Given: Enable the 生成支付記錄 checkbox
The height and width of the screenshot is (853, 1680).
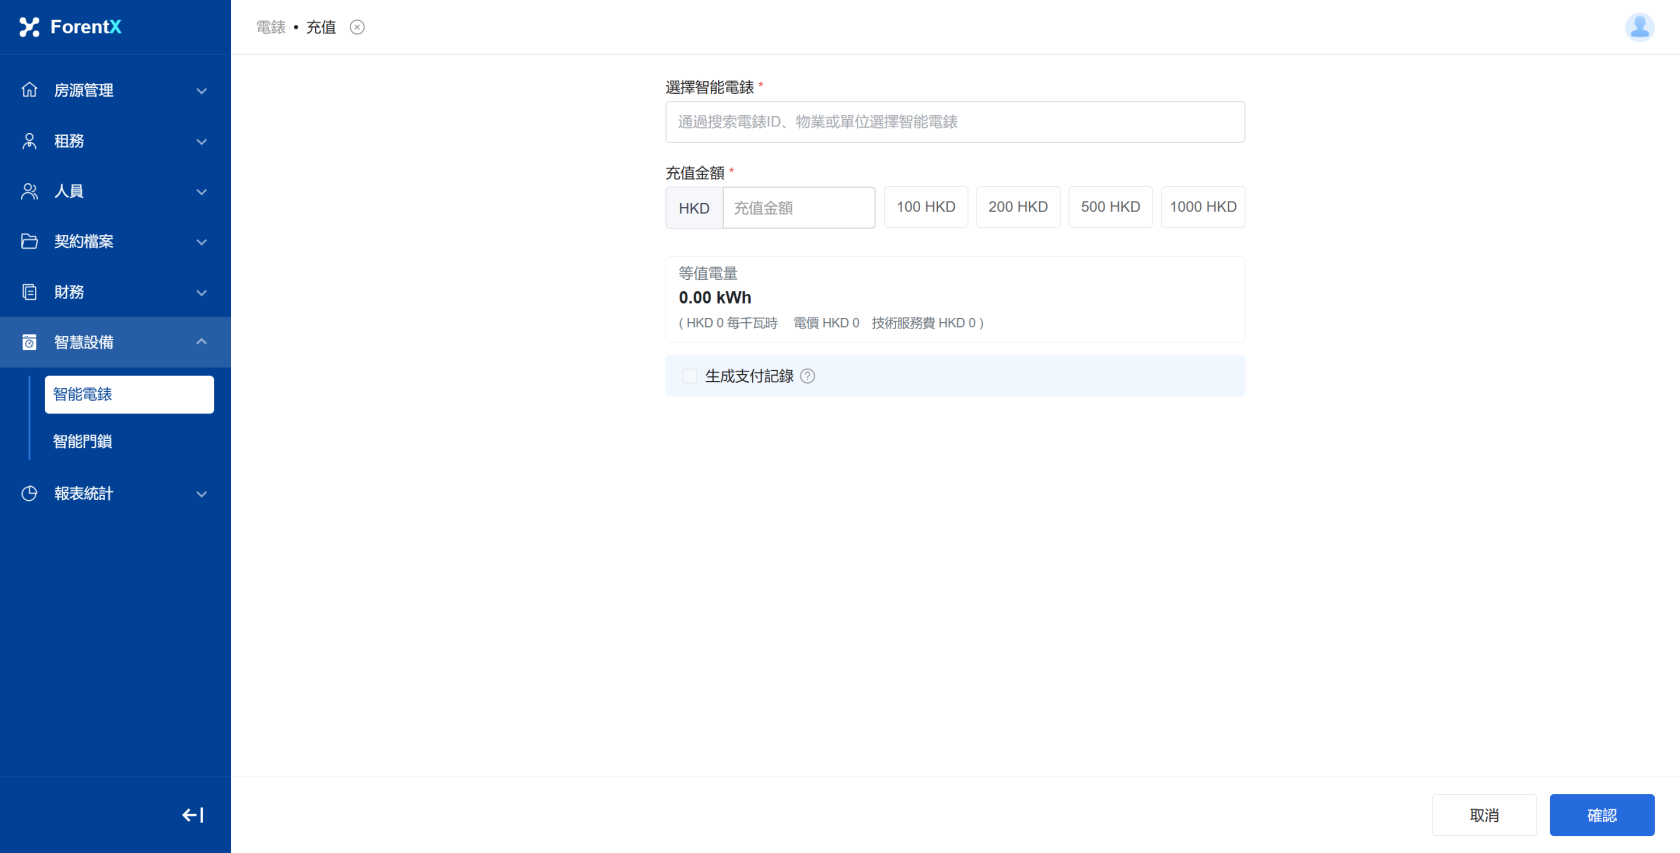Looking at the screenshot, I should pos(689,376).
